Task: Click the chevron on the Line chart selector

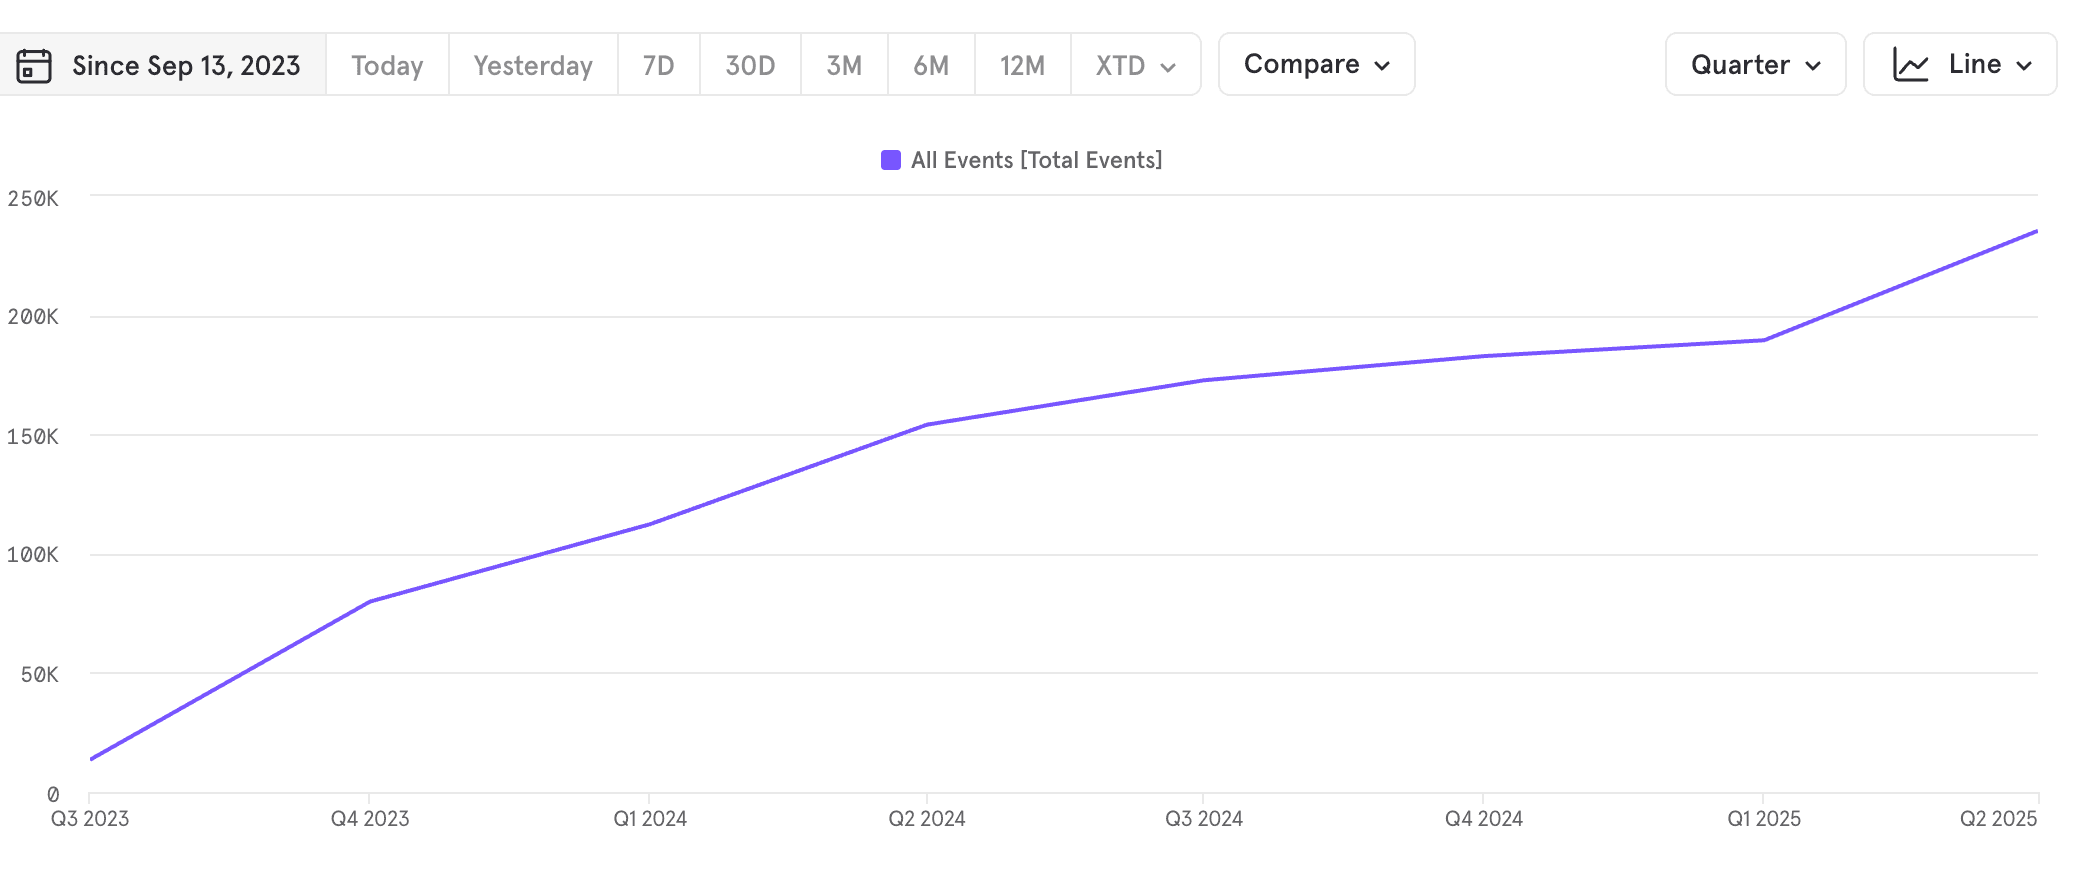Action: click(x=2024, y=66)
